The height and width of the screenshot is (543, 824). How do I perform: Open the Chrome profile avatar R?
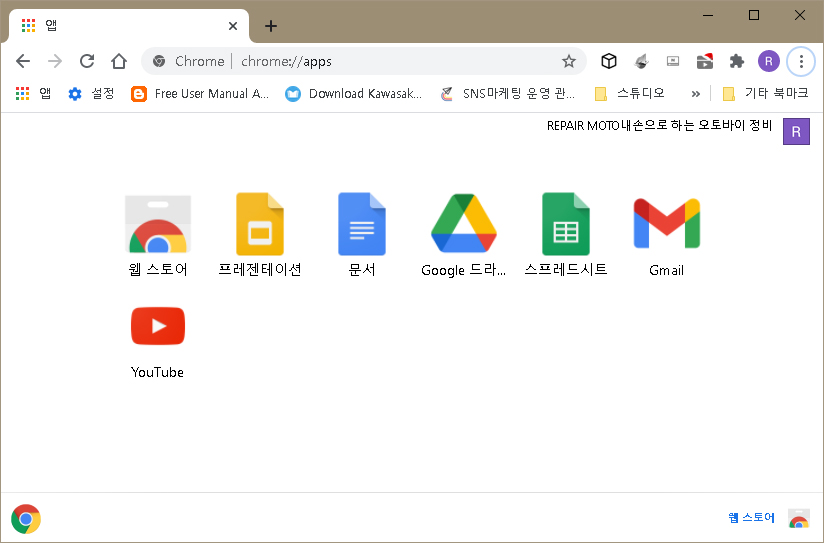click(769, 61)
